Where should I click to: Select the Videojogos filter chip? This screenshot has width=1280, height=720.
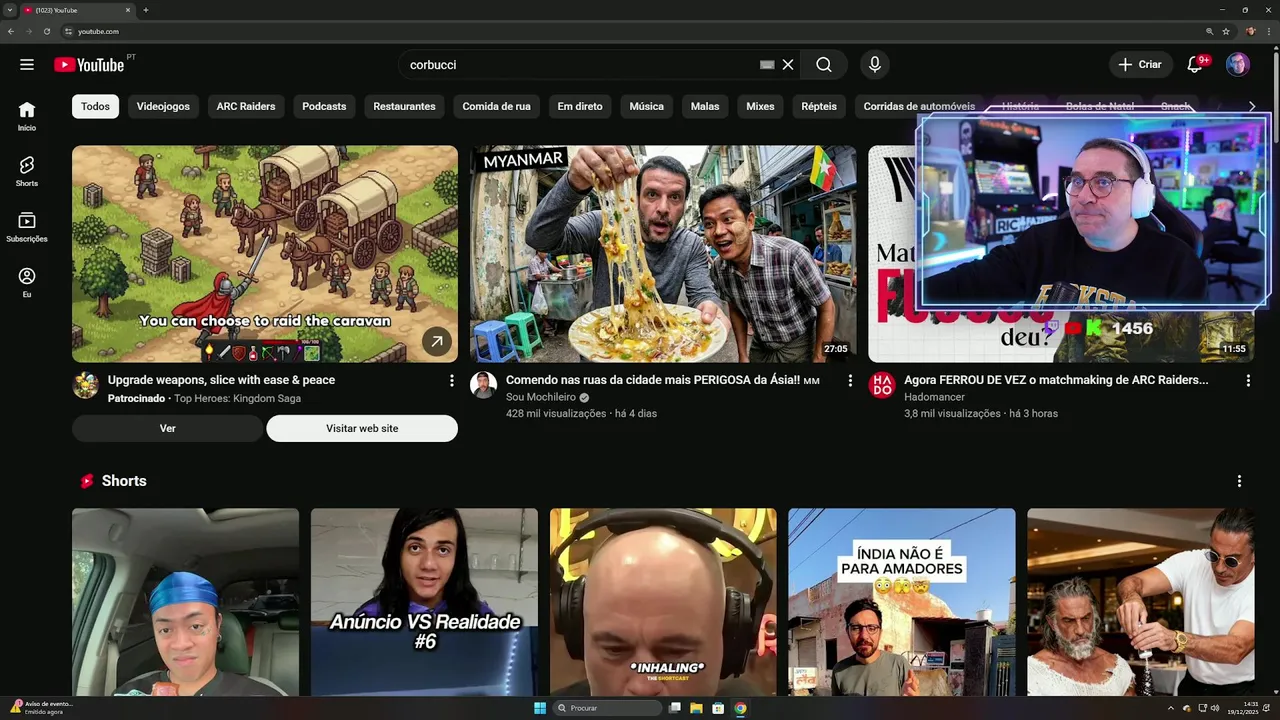163,106
